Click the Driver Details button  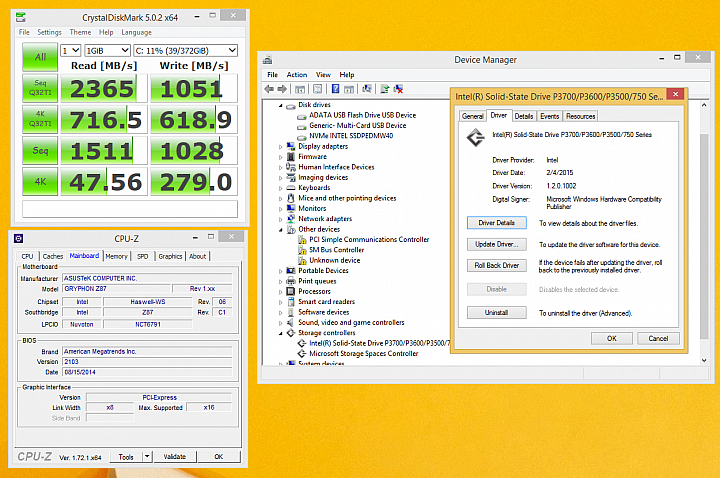[x=496, y=223]
